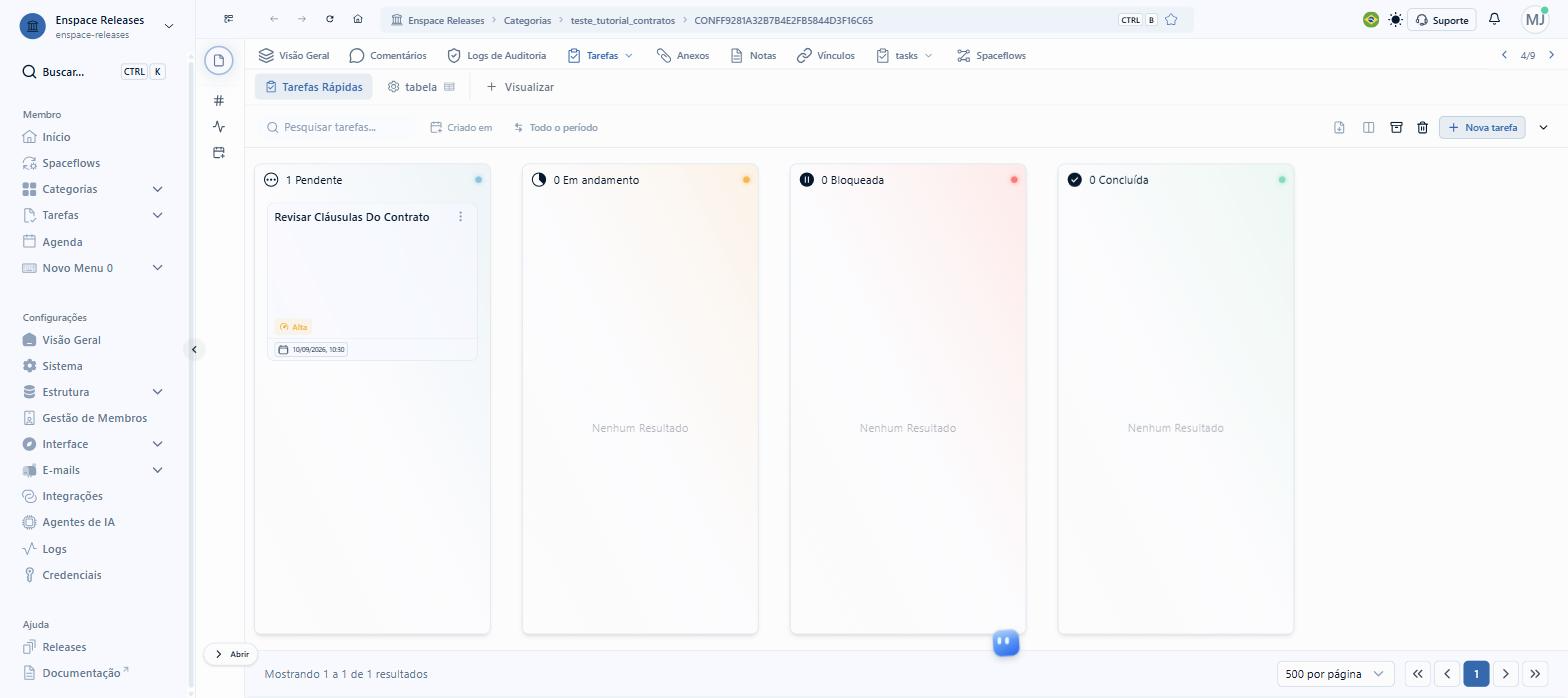
Task: Switch to the Logs de Auditoria tab
Action: click(x=496, y=55)
